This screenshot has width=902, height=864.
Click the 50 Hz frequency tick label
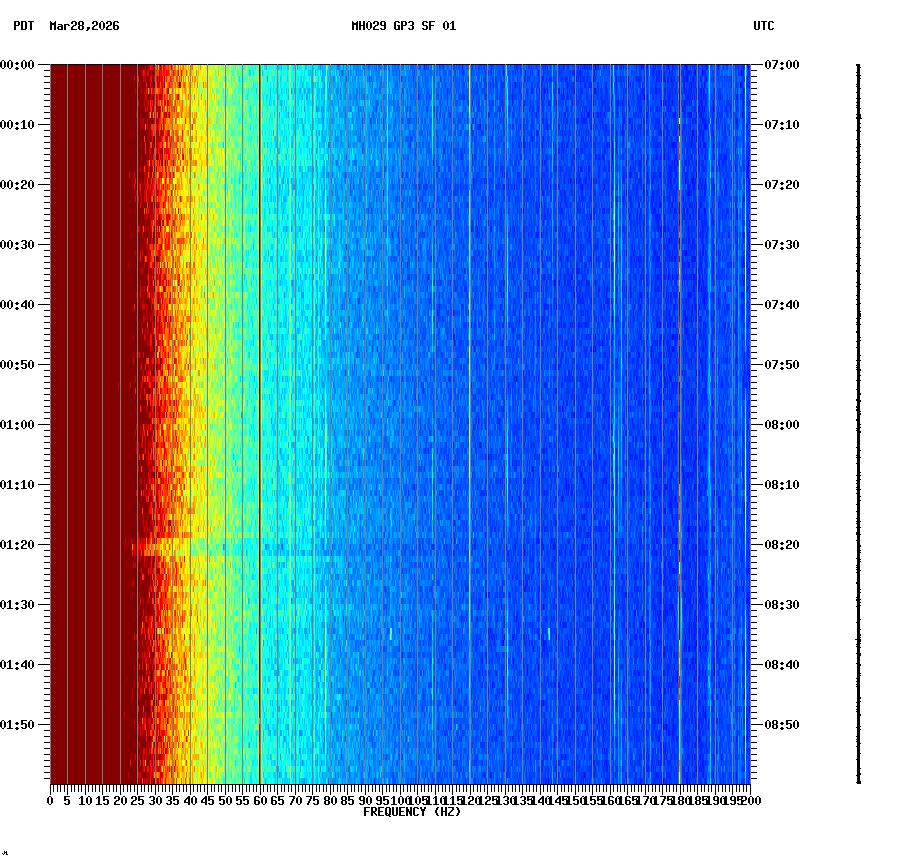click(223, 800)
